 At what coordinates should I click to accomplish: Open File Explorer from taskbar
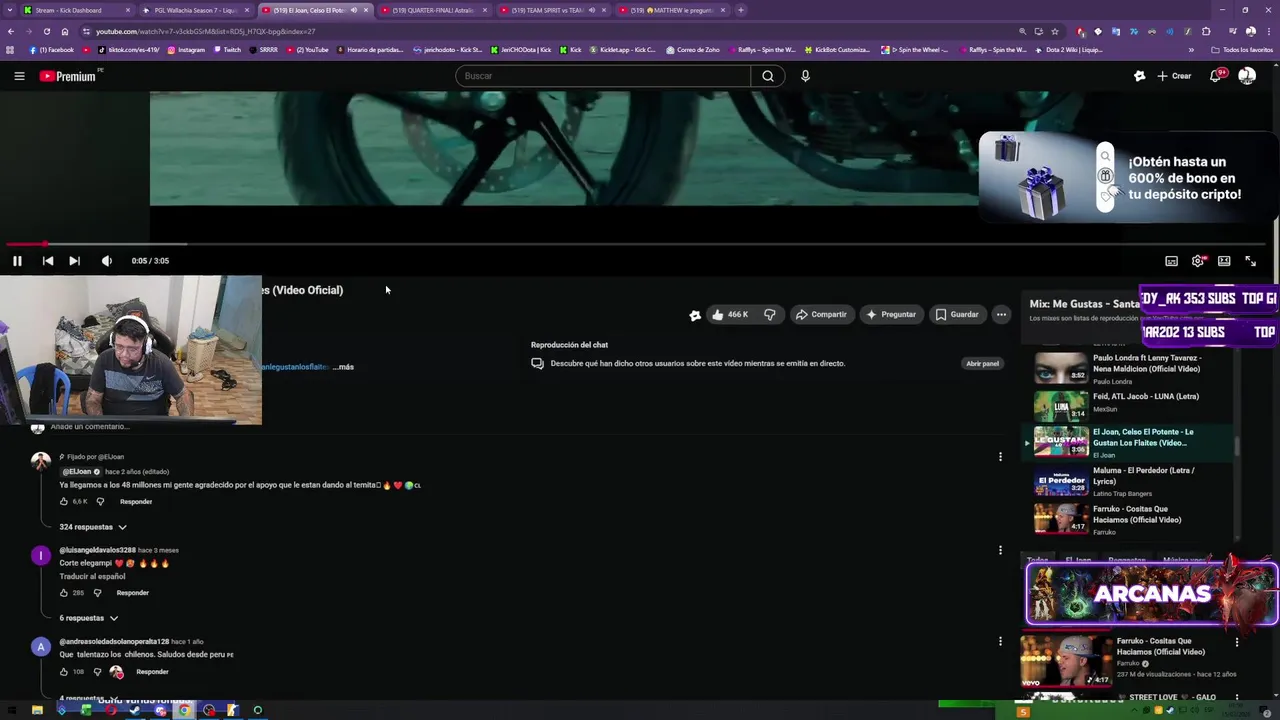click(x=37, y=711)
